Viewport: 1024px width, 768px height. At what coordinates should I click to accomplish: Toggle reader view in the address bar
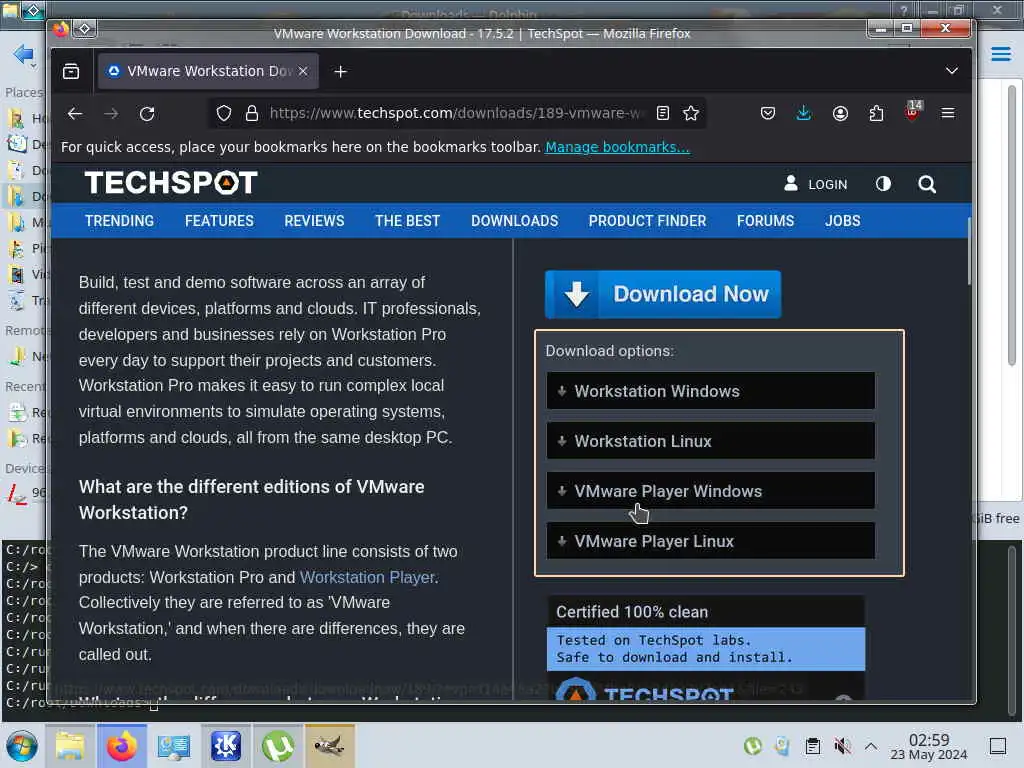(663, 114)
